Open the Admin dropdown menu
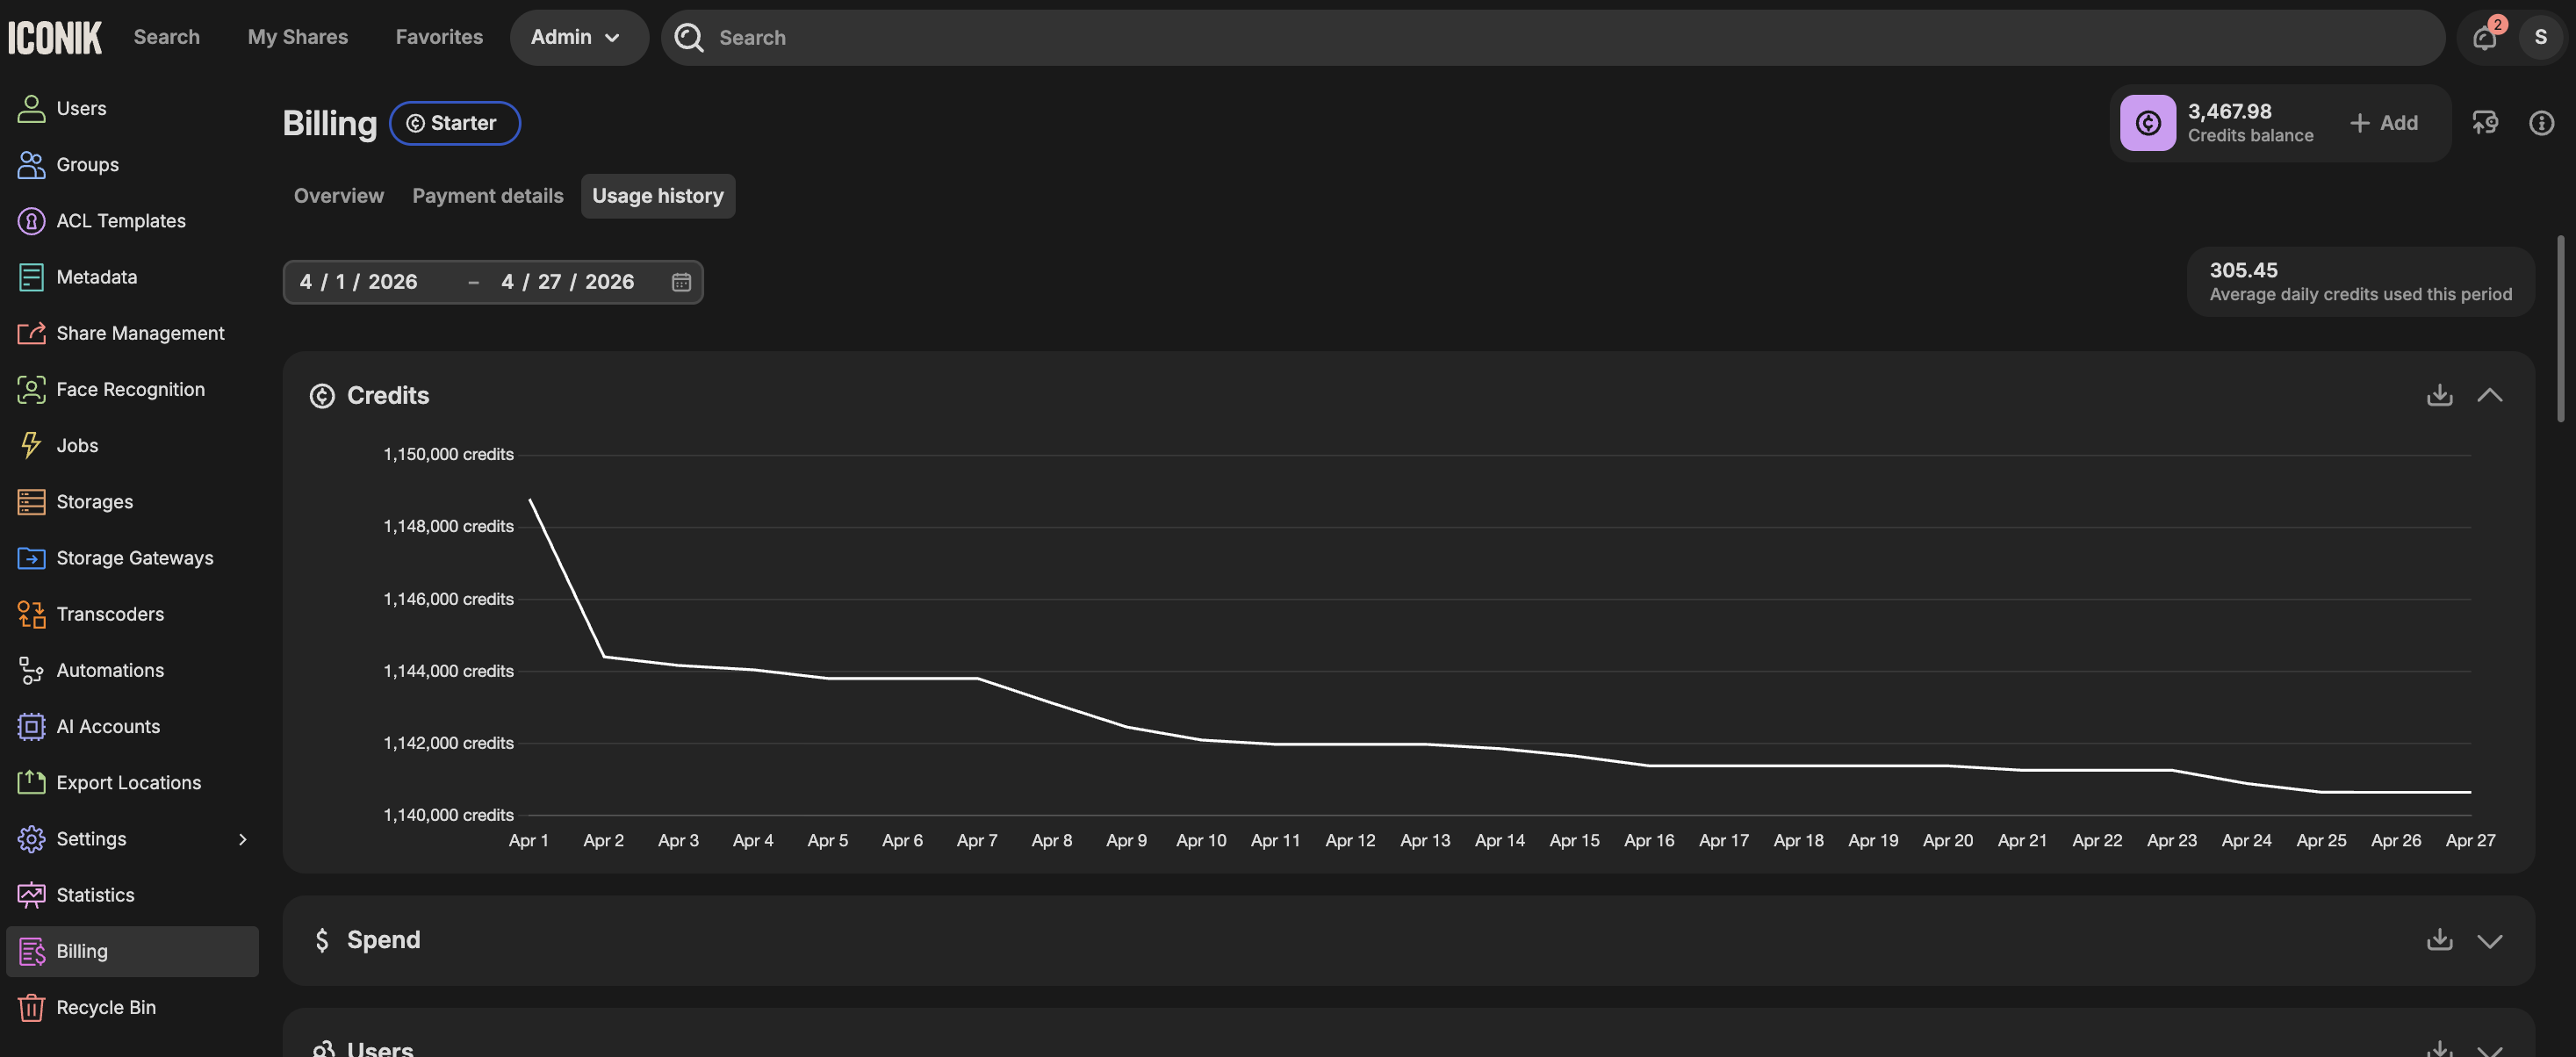 pos(577,38)
